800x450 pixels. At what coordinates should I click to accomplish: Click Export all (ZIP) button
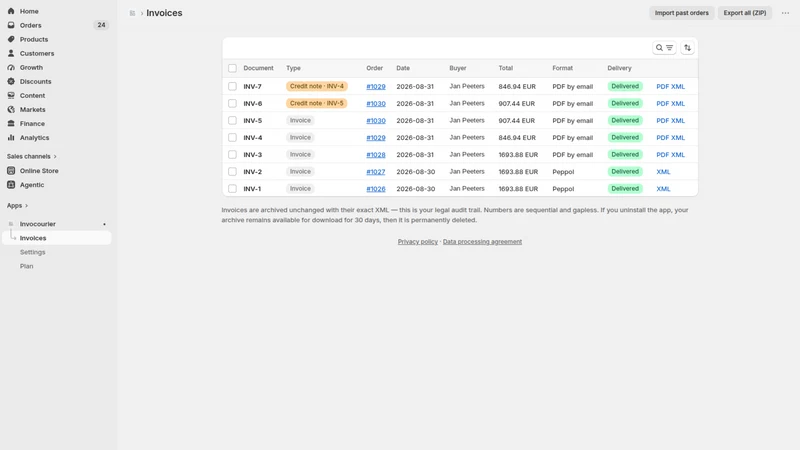[745, 13]
